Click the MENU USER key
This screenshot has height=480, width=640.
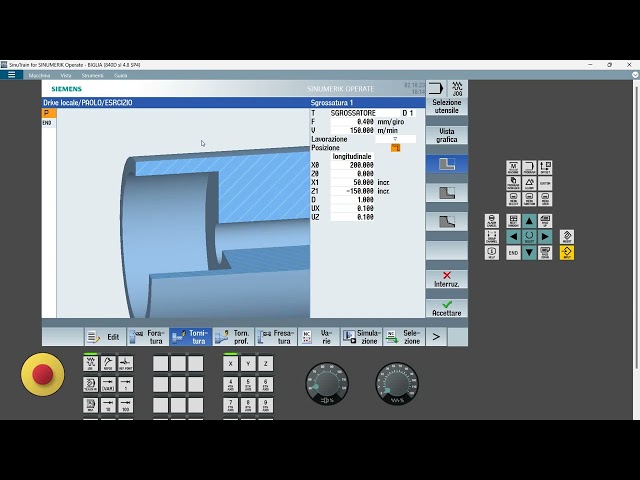545,199
